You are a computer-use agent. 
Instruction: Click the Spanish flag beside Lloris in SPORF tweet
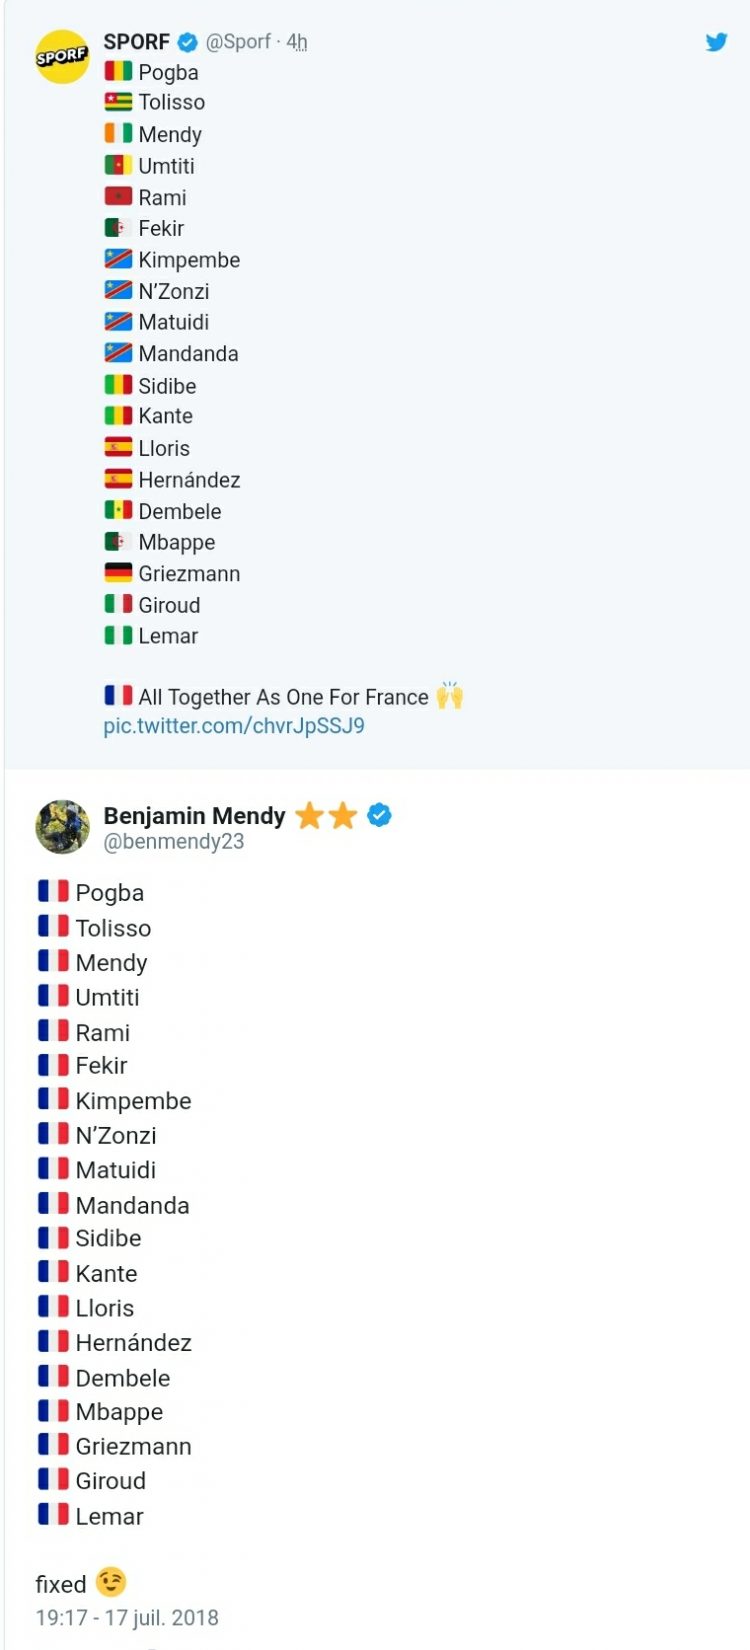(x=118, y=448)
